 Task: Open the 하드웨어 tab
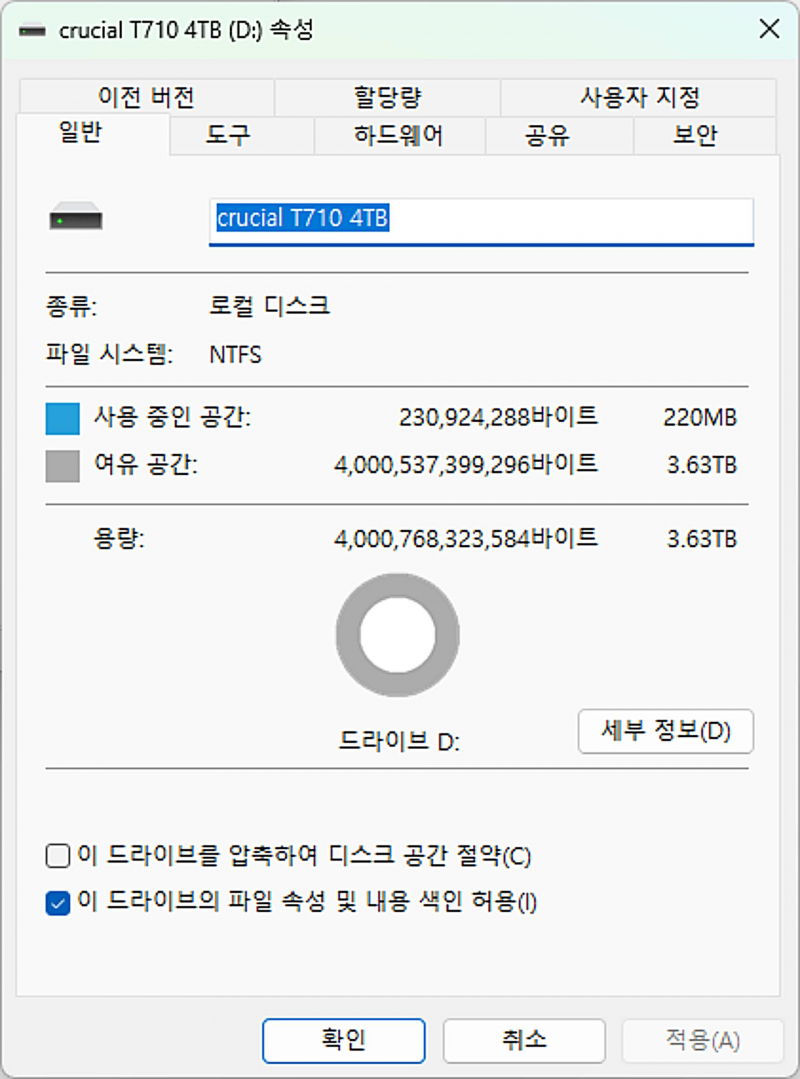(x=400, y=135)
